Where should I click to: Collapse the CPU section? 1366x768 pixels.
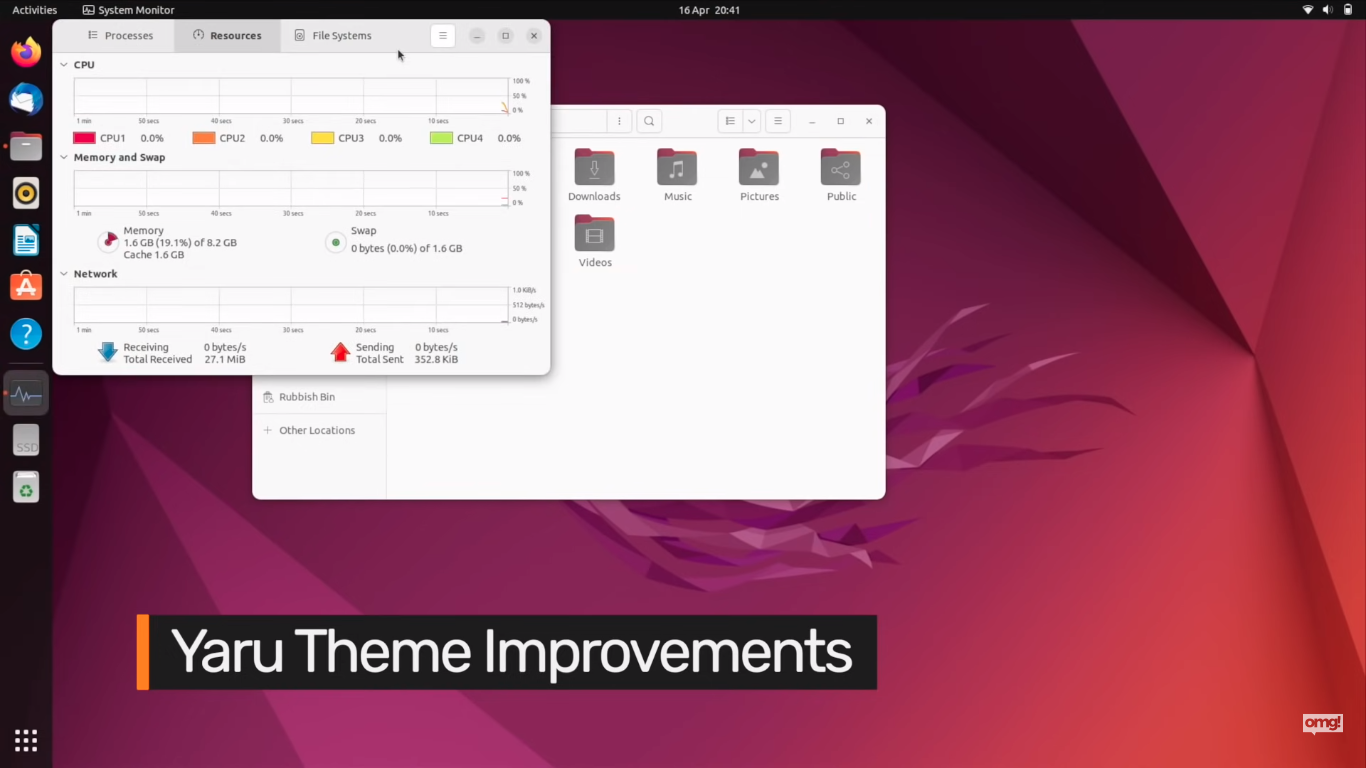click(64, 65)
